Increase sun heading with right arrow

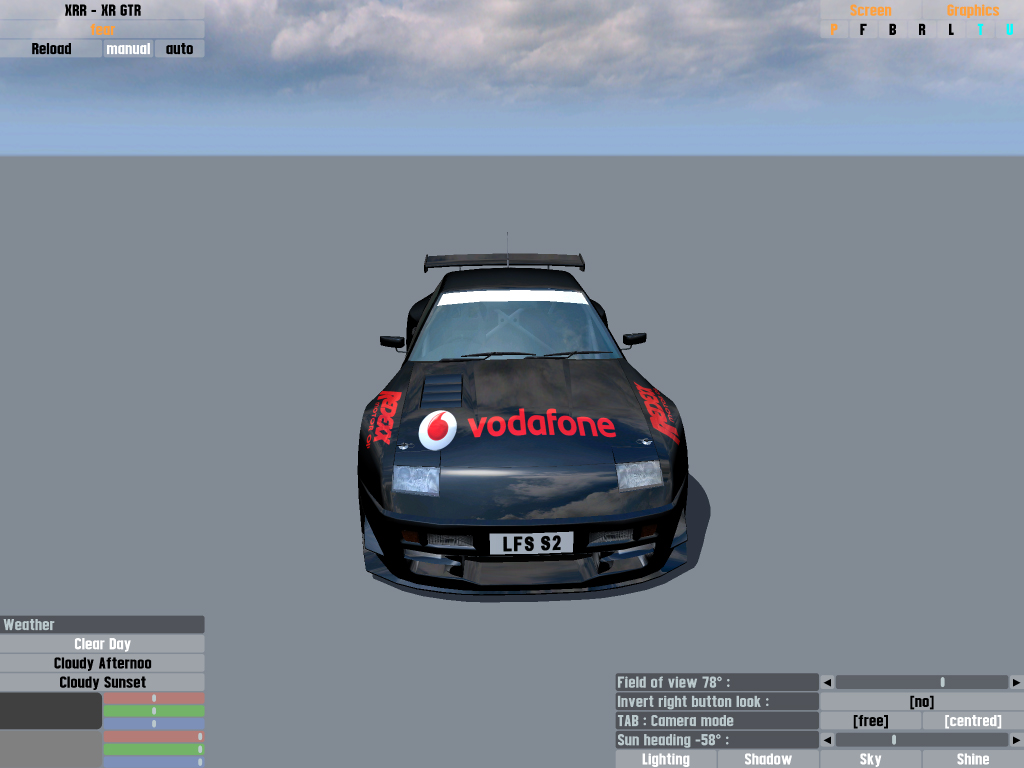[1016, 740]
